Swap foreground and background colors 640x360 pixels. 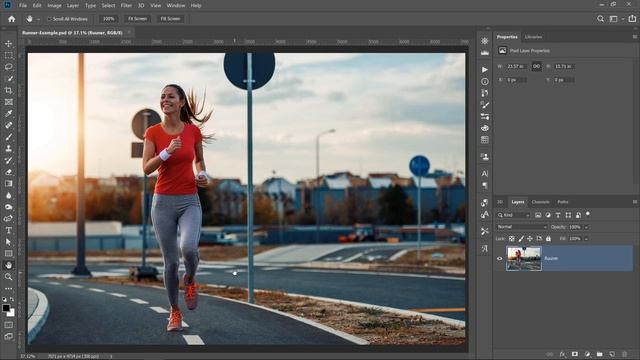(12, 300)
